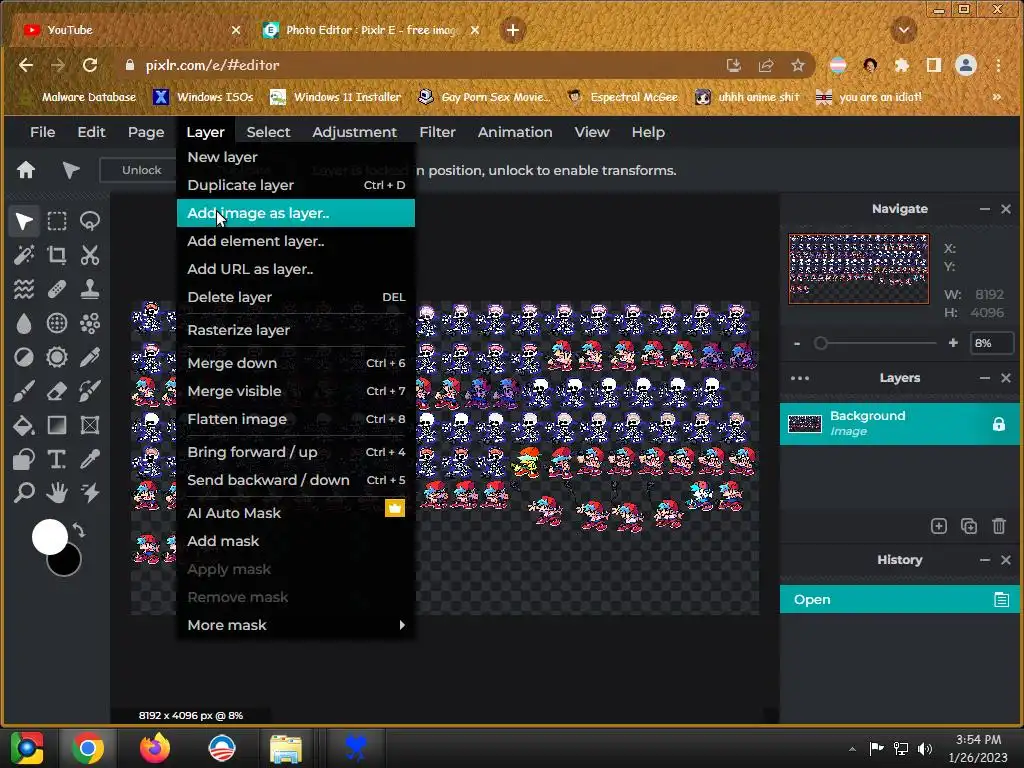This screenshot has height=768, width=1024.
Task: Choose Add mask menu entry
Action: click(x=296, y=541)
